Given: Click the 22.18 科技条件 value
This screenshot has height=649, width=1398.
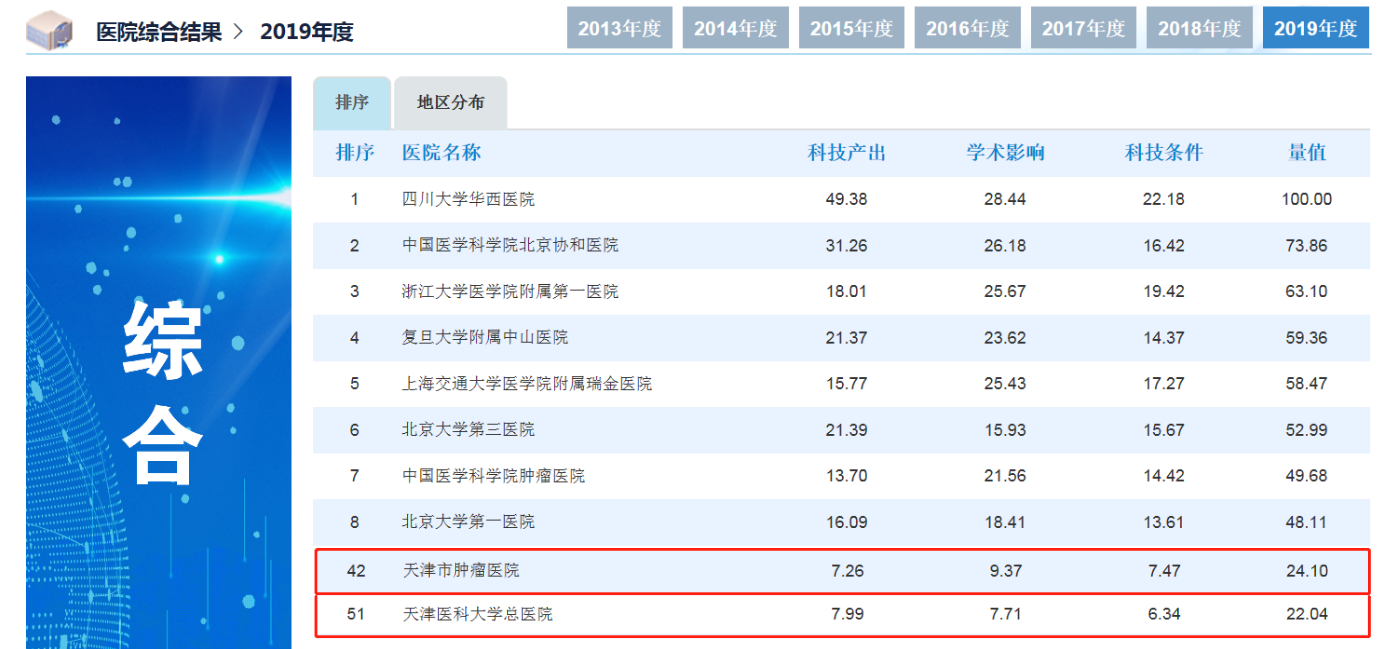Looking at the screenshot, I should tap(1164, 199).
